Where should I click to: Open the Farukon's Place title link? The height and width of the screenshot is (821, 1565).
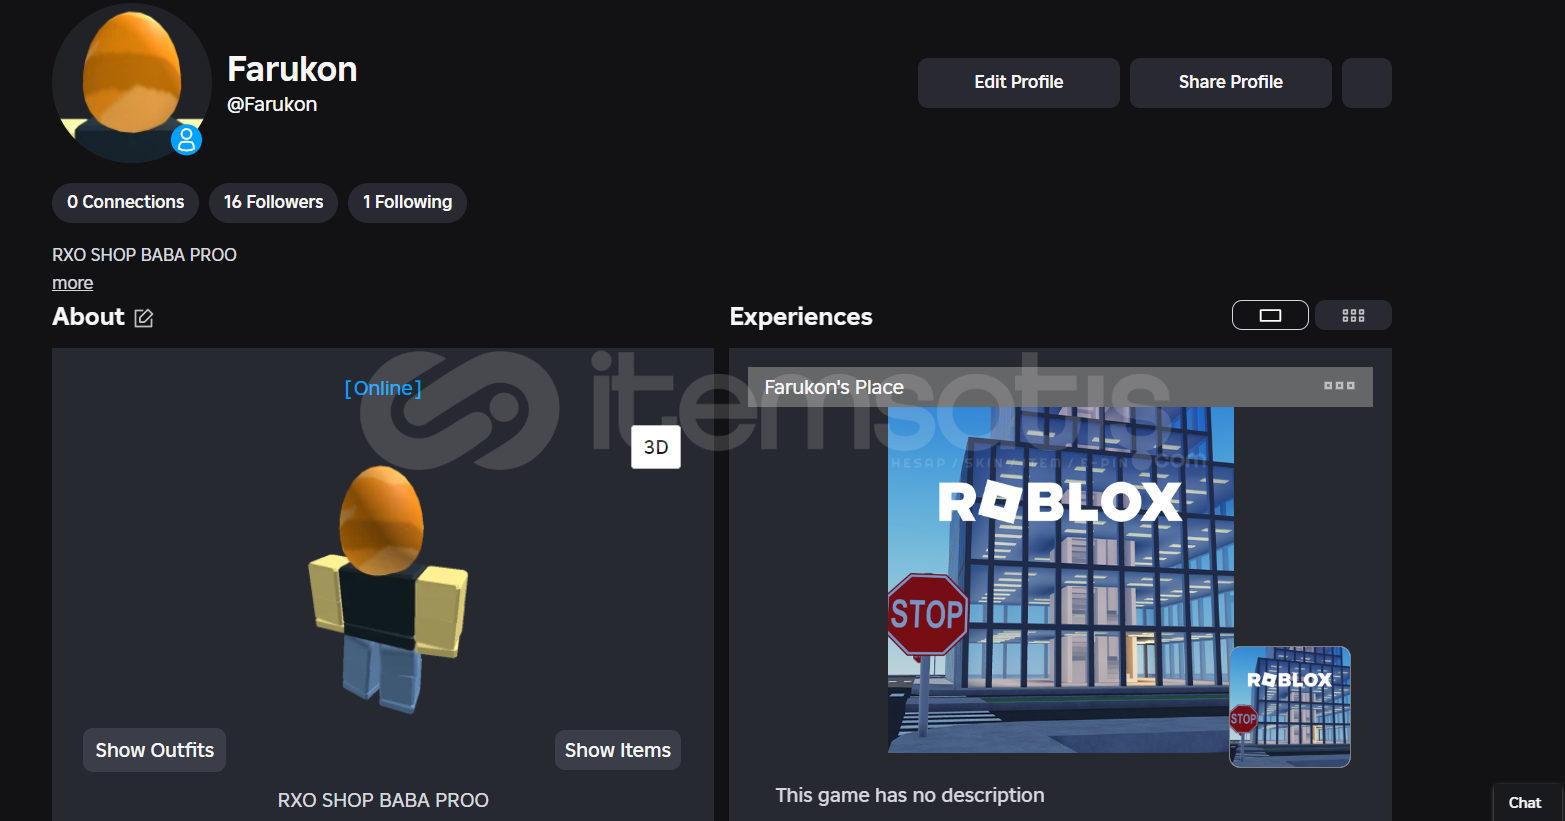(834, 387)
